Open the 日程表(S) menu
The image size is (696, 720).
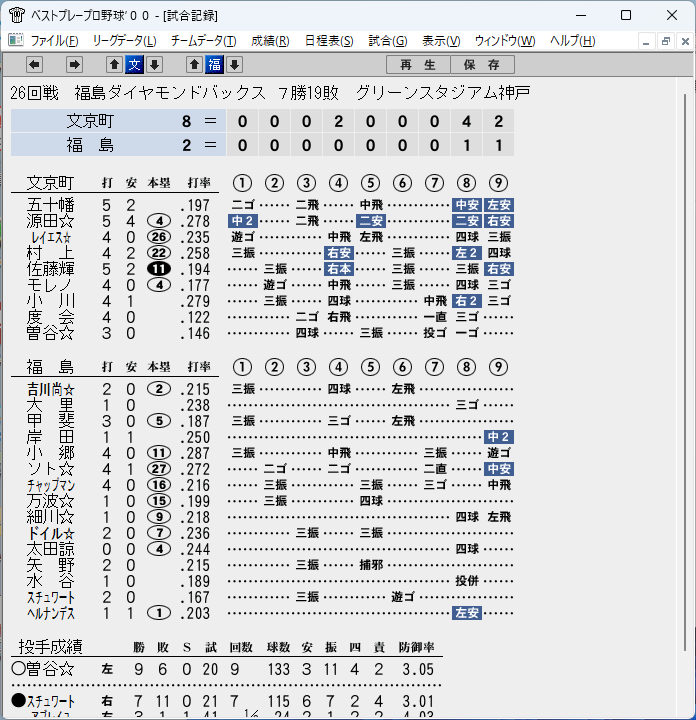(x=329, y=41)
